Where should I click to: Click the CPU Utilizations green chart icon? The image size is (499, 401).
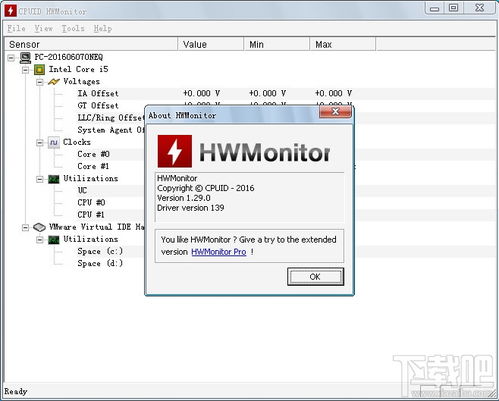click(54, 179)
